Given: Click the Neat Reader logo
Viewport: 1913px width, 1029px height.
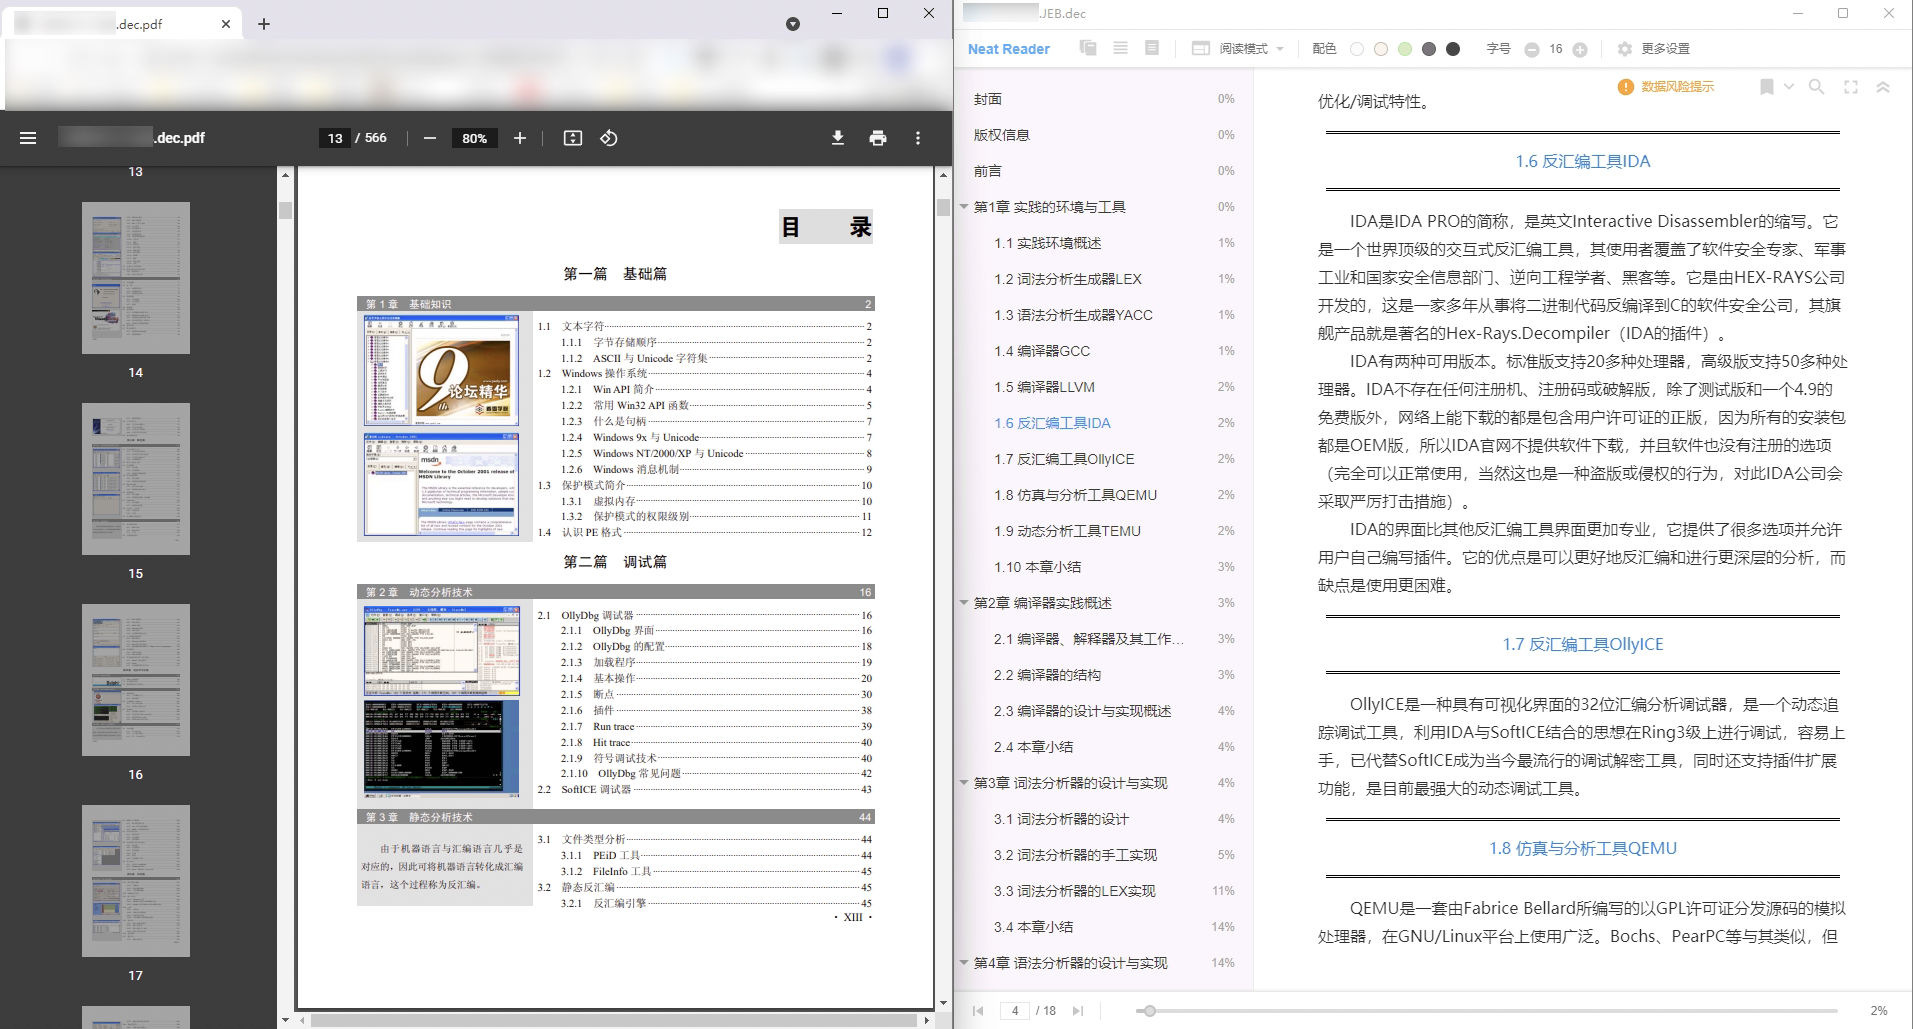Looking at the screenshot, I should click(1009, 49).
